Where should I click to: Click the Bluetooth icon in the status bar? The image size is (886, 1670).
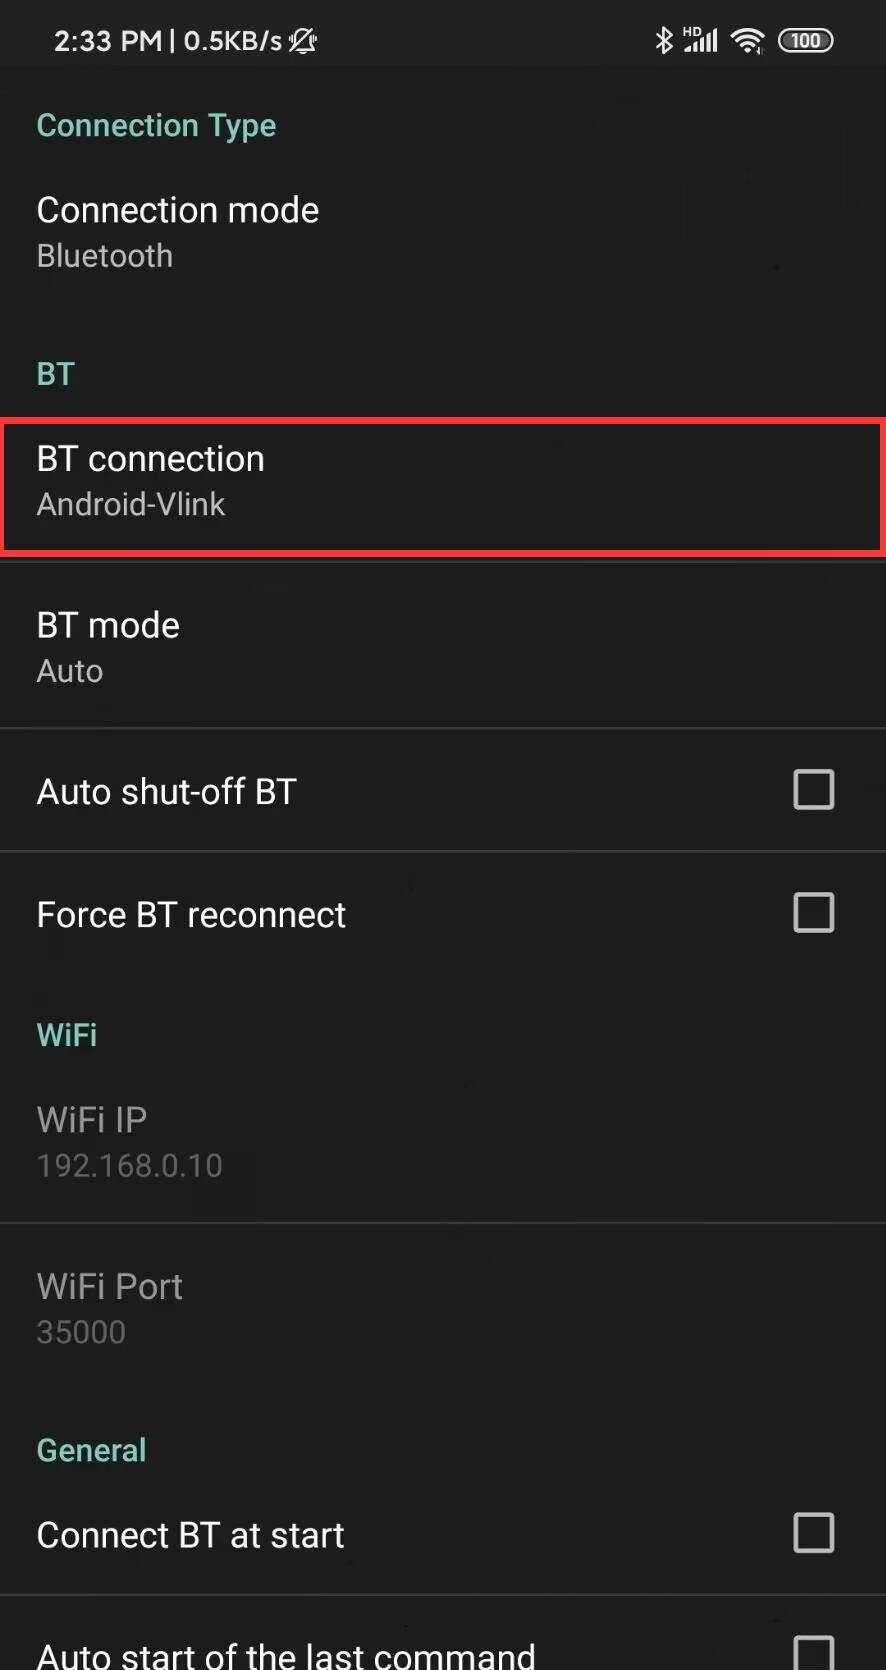click(663, 40)
